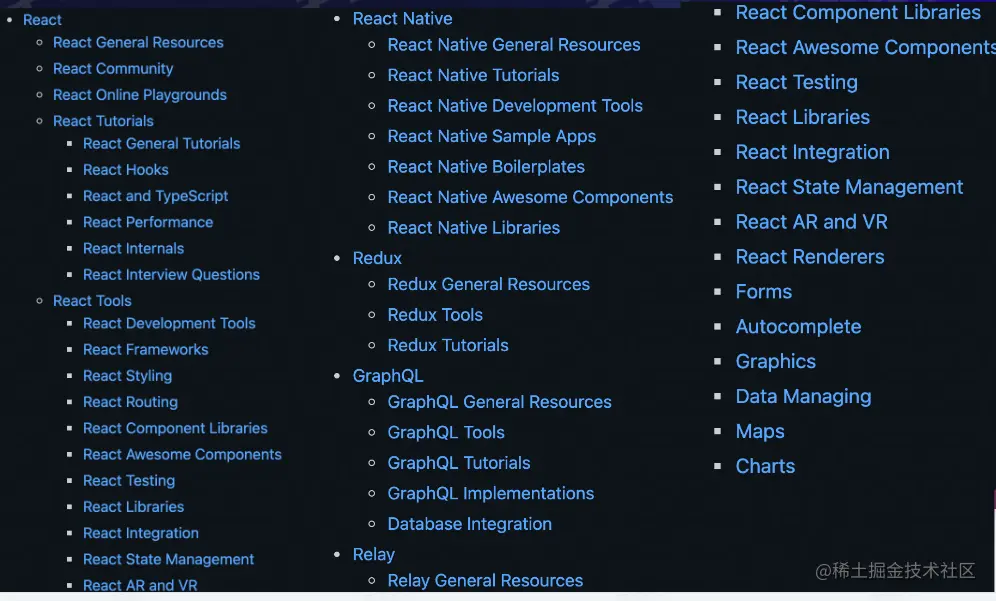Open the top-level "React" link
996x601 pixels.
click(x=42, y=20)
